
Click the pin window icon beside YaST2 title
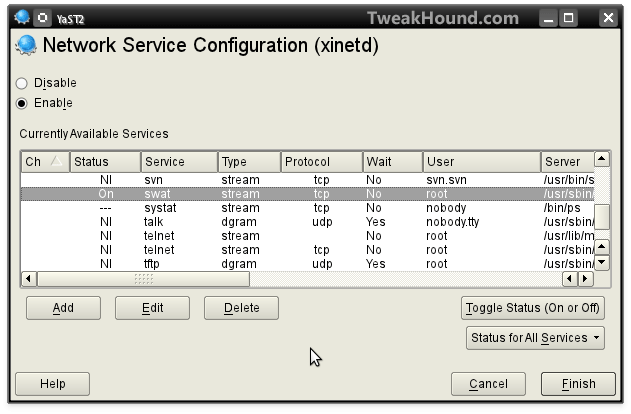click(x=42, y=18)
